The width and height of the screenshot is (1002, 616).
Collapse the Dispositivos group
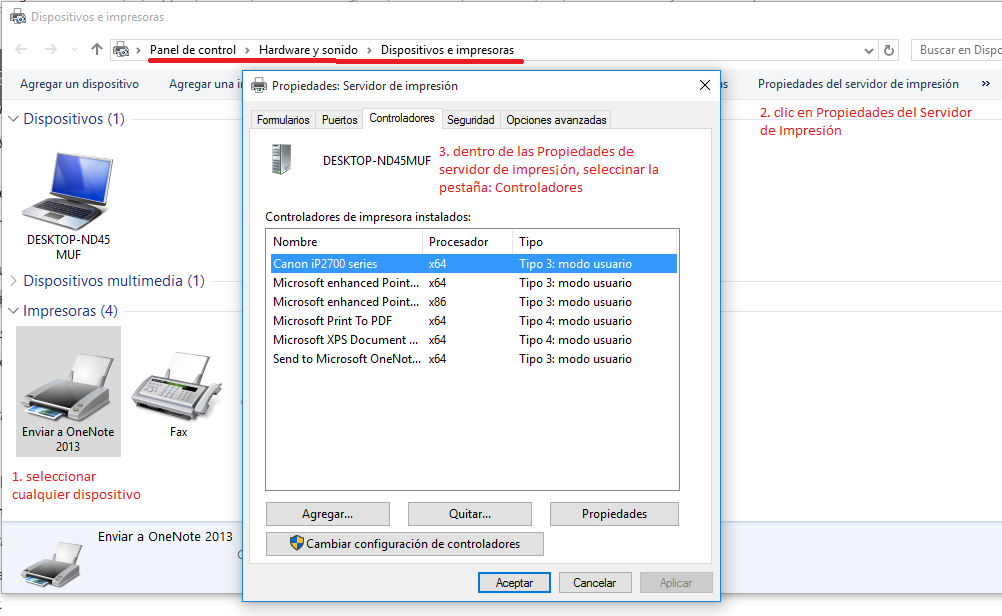14,119
